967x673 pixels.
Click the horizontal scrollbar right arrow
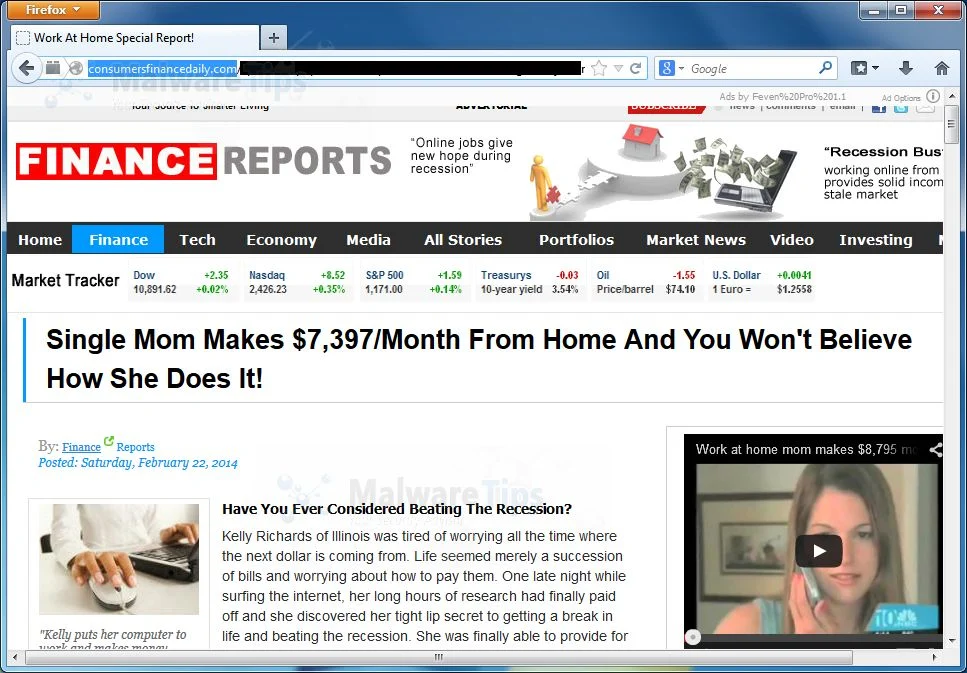[x=935, y=658]
